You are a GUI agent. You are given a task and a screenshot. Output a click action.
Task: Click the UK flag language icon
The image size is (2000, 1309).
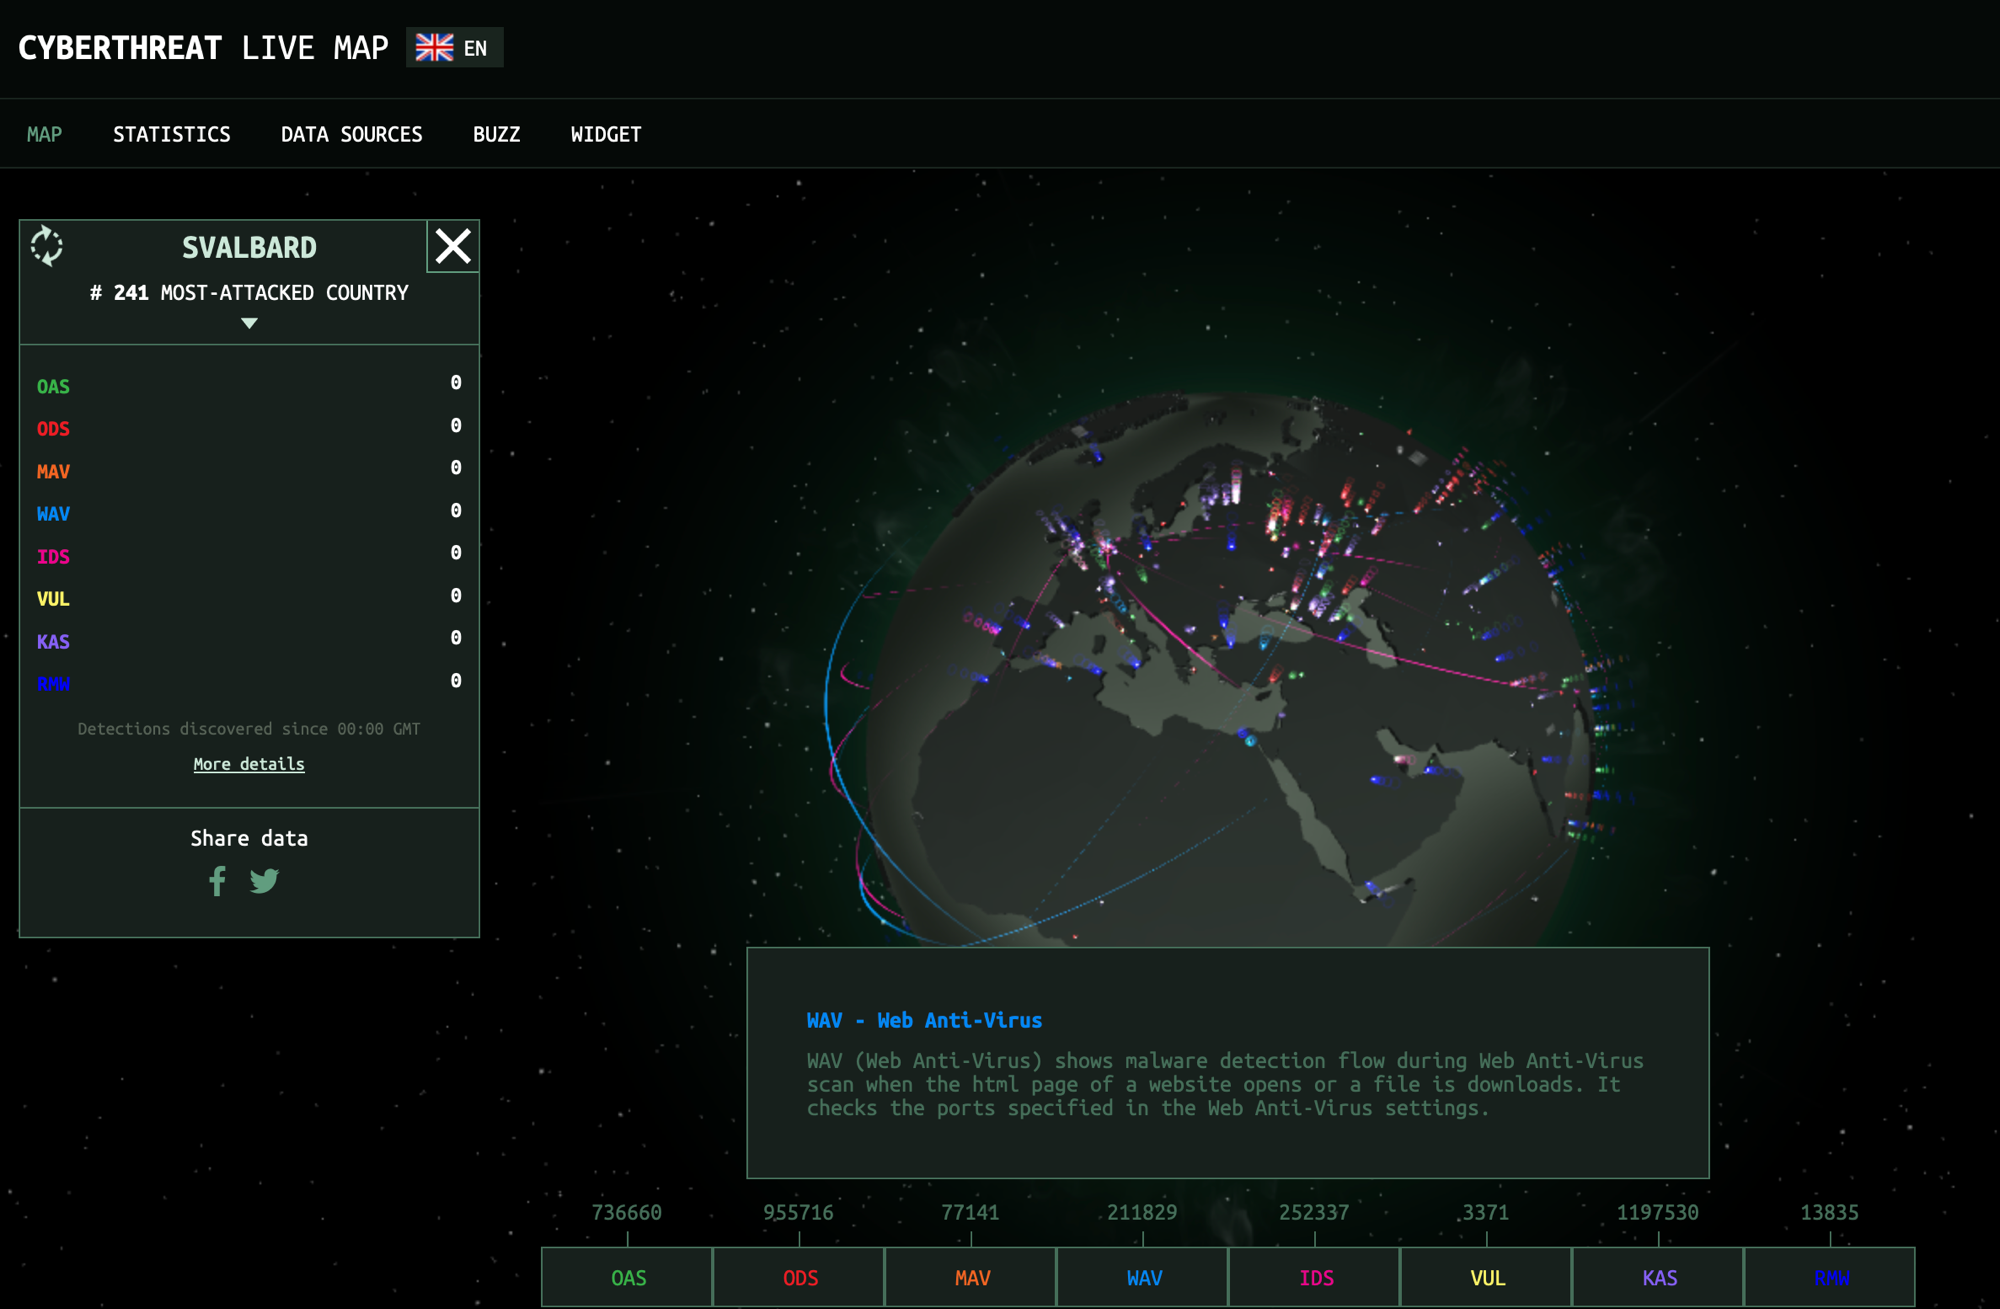[x=434, y=47]
